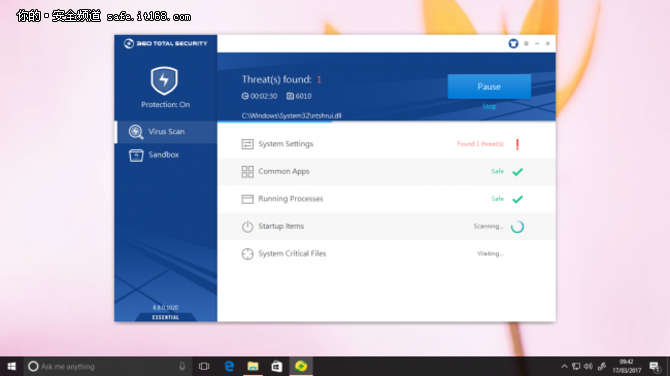The width and height of the screenshot is (670, 376).
Task: Open the Virus Scan section
Action: [166, 132]
